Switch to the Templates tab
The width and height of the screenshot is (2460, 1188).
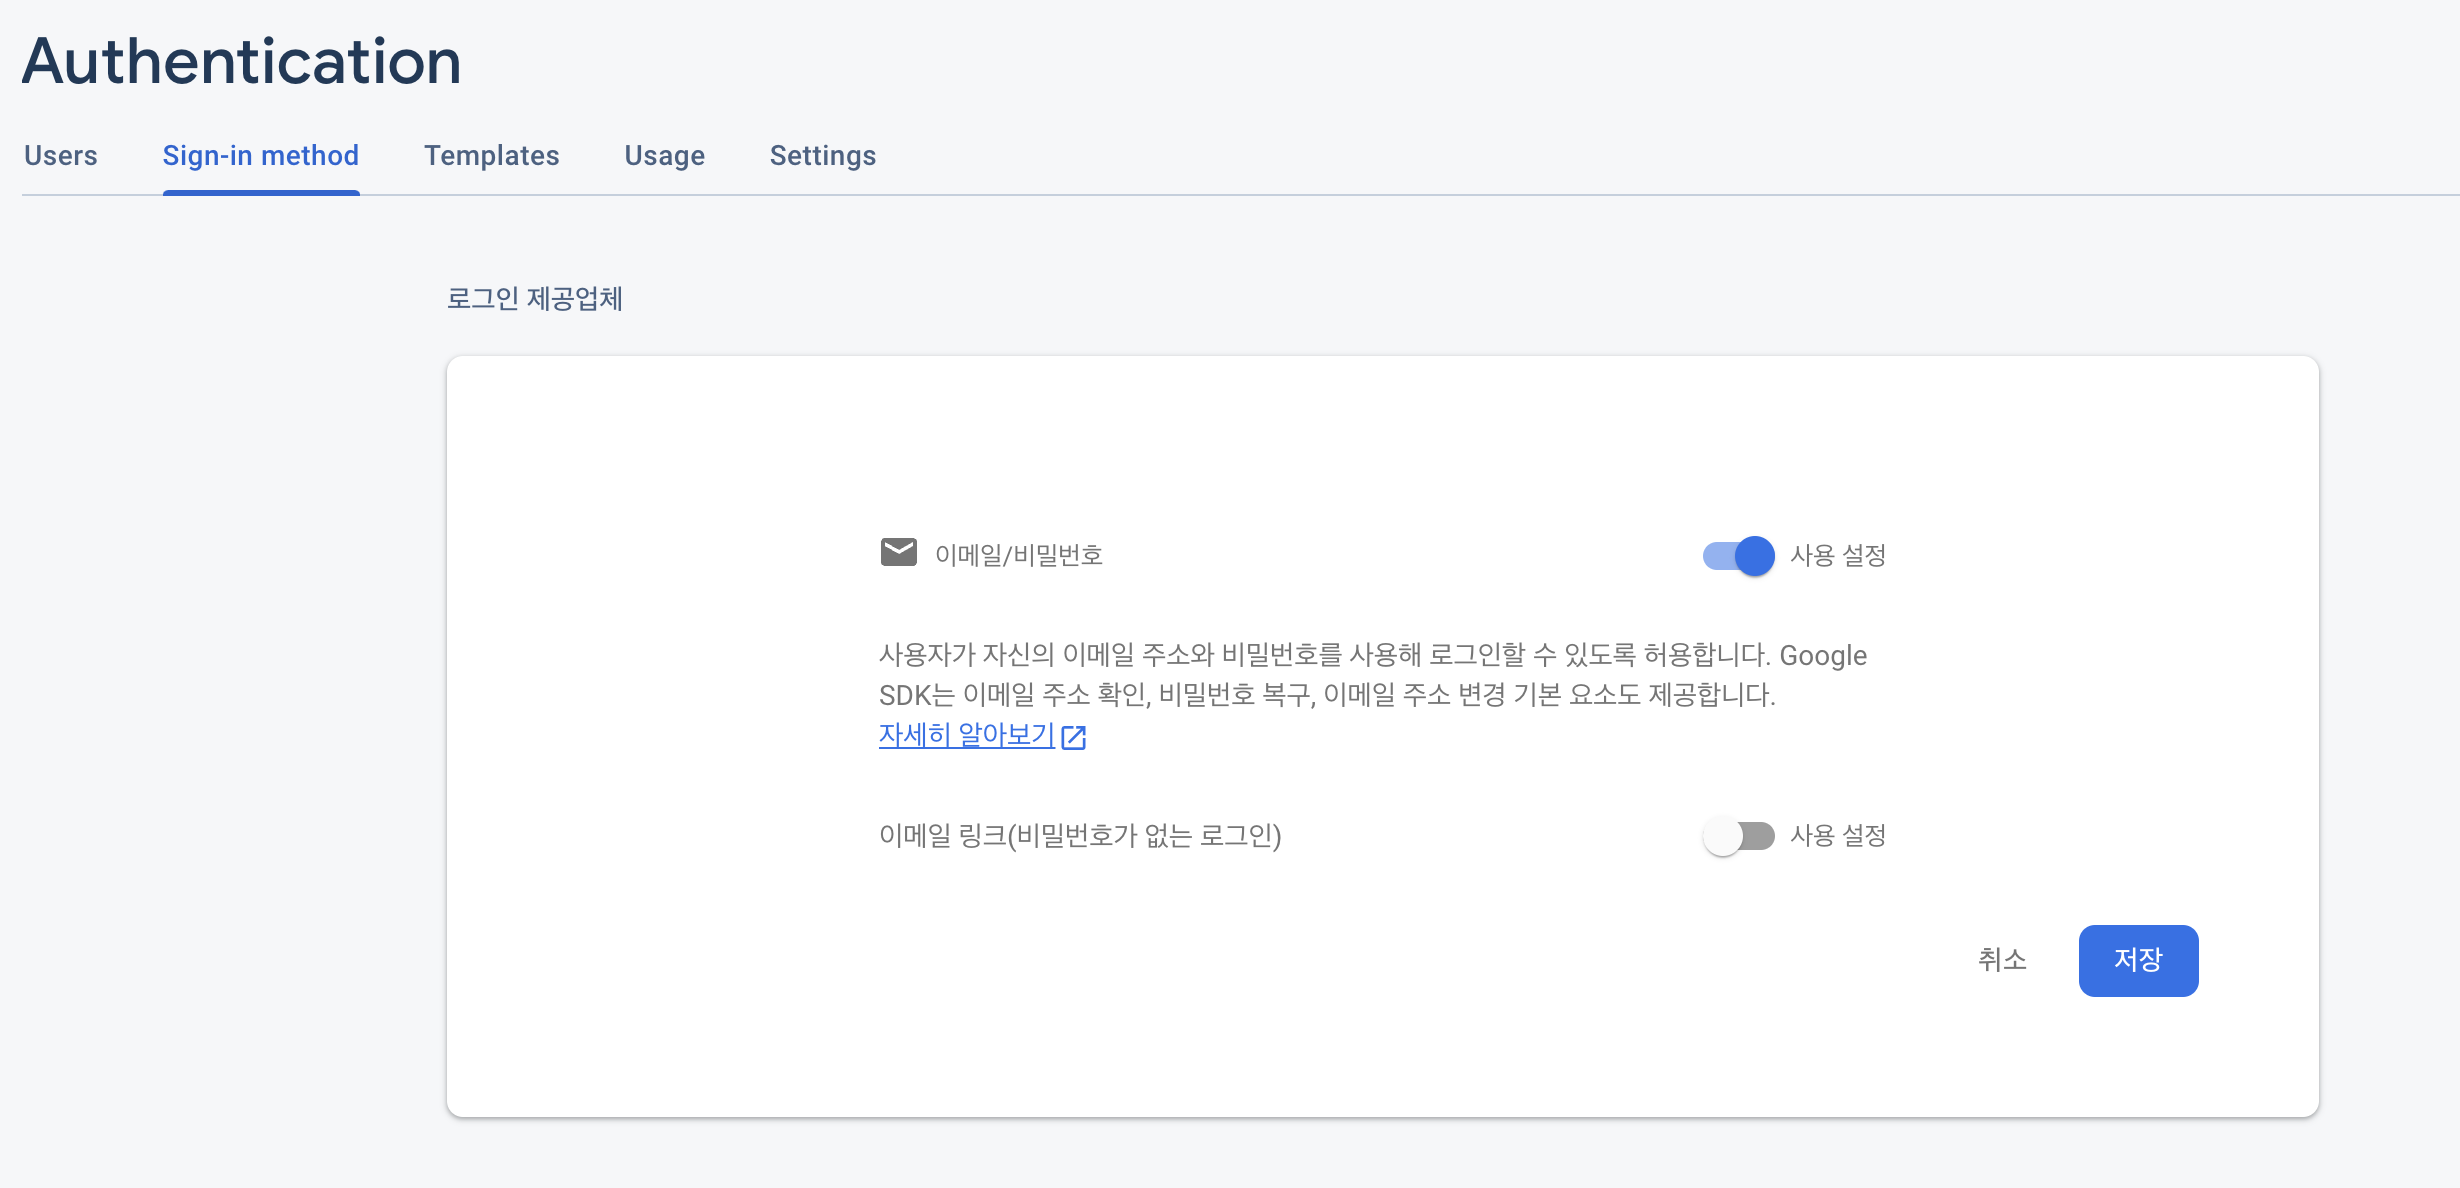click(491, 156)
